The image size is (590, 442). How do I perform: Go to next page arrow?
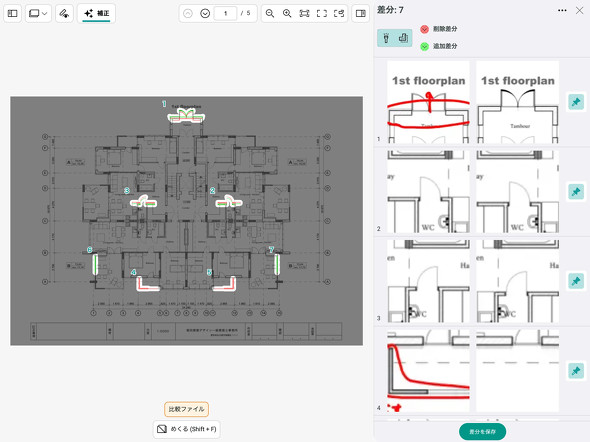(x=205, y=14)
